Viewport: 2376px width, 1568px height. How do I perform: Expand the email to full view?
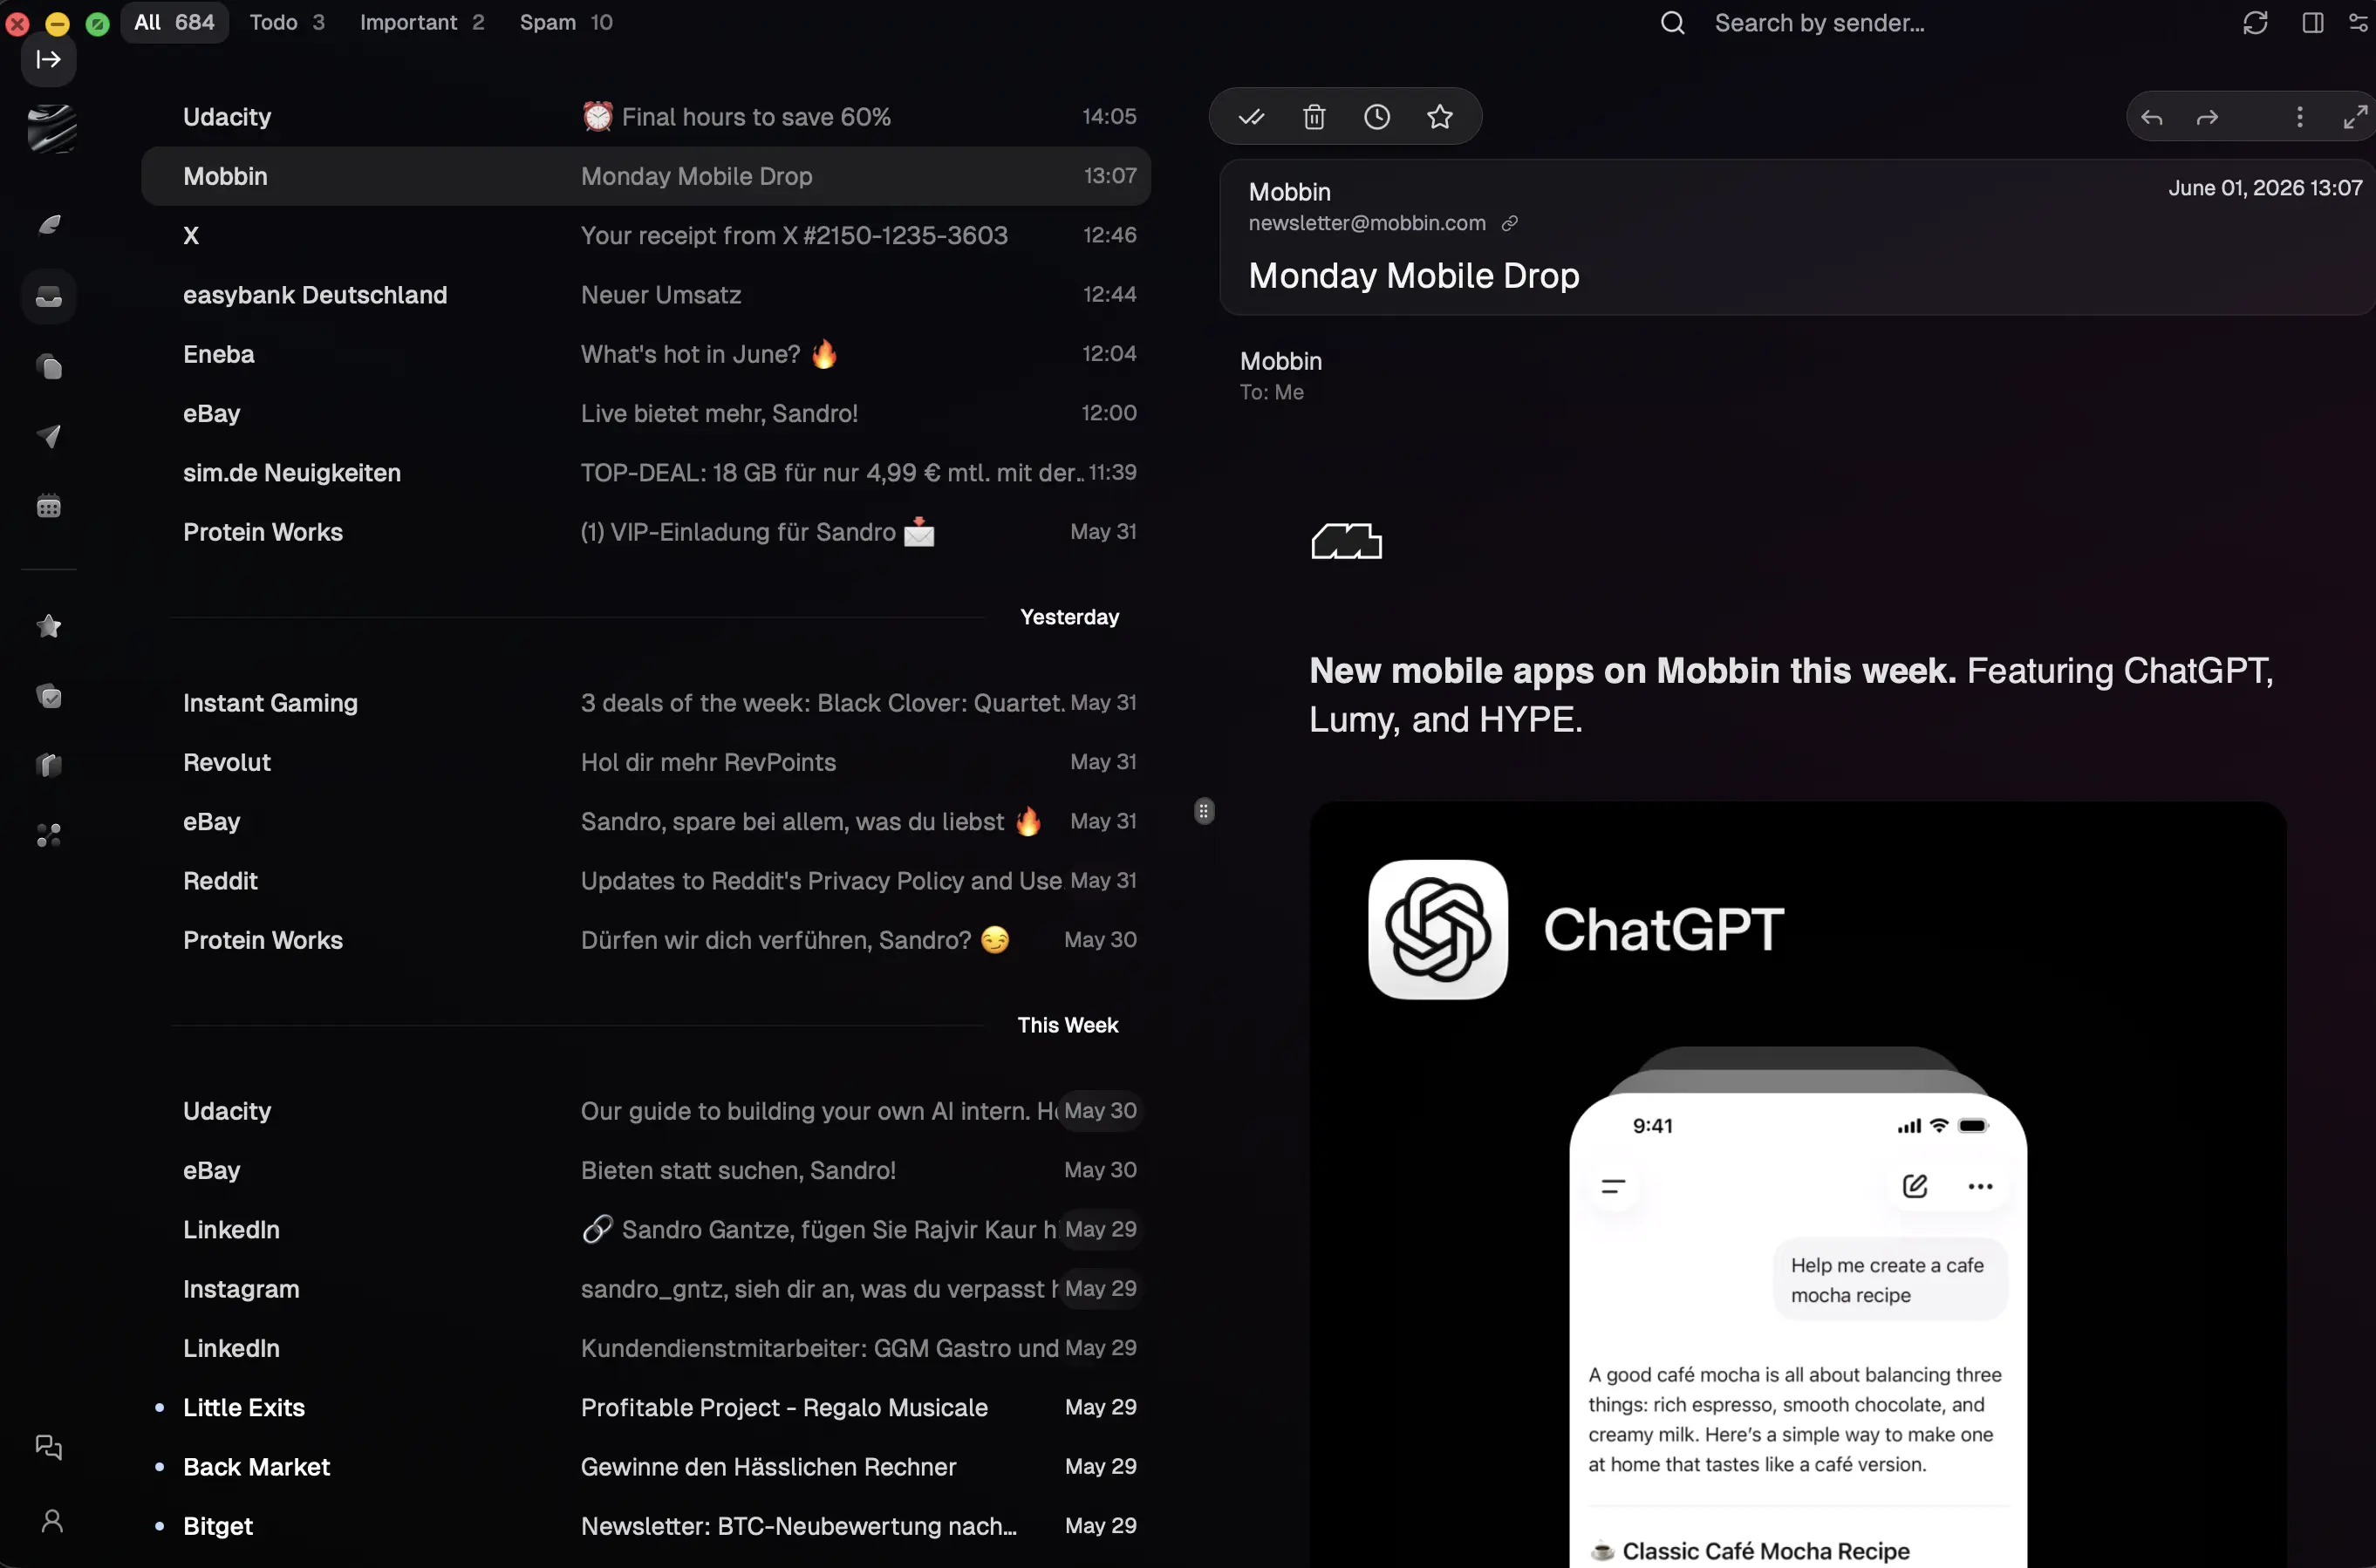[x=2355, y=117]
